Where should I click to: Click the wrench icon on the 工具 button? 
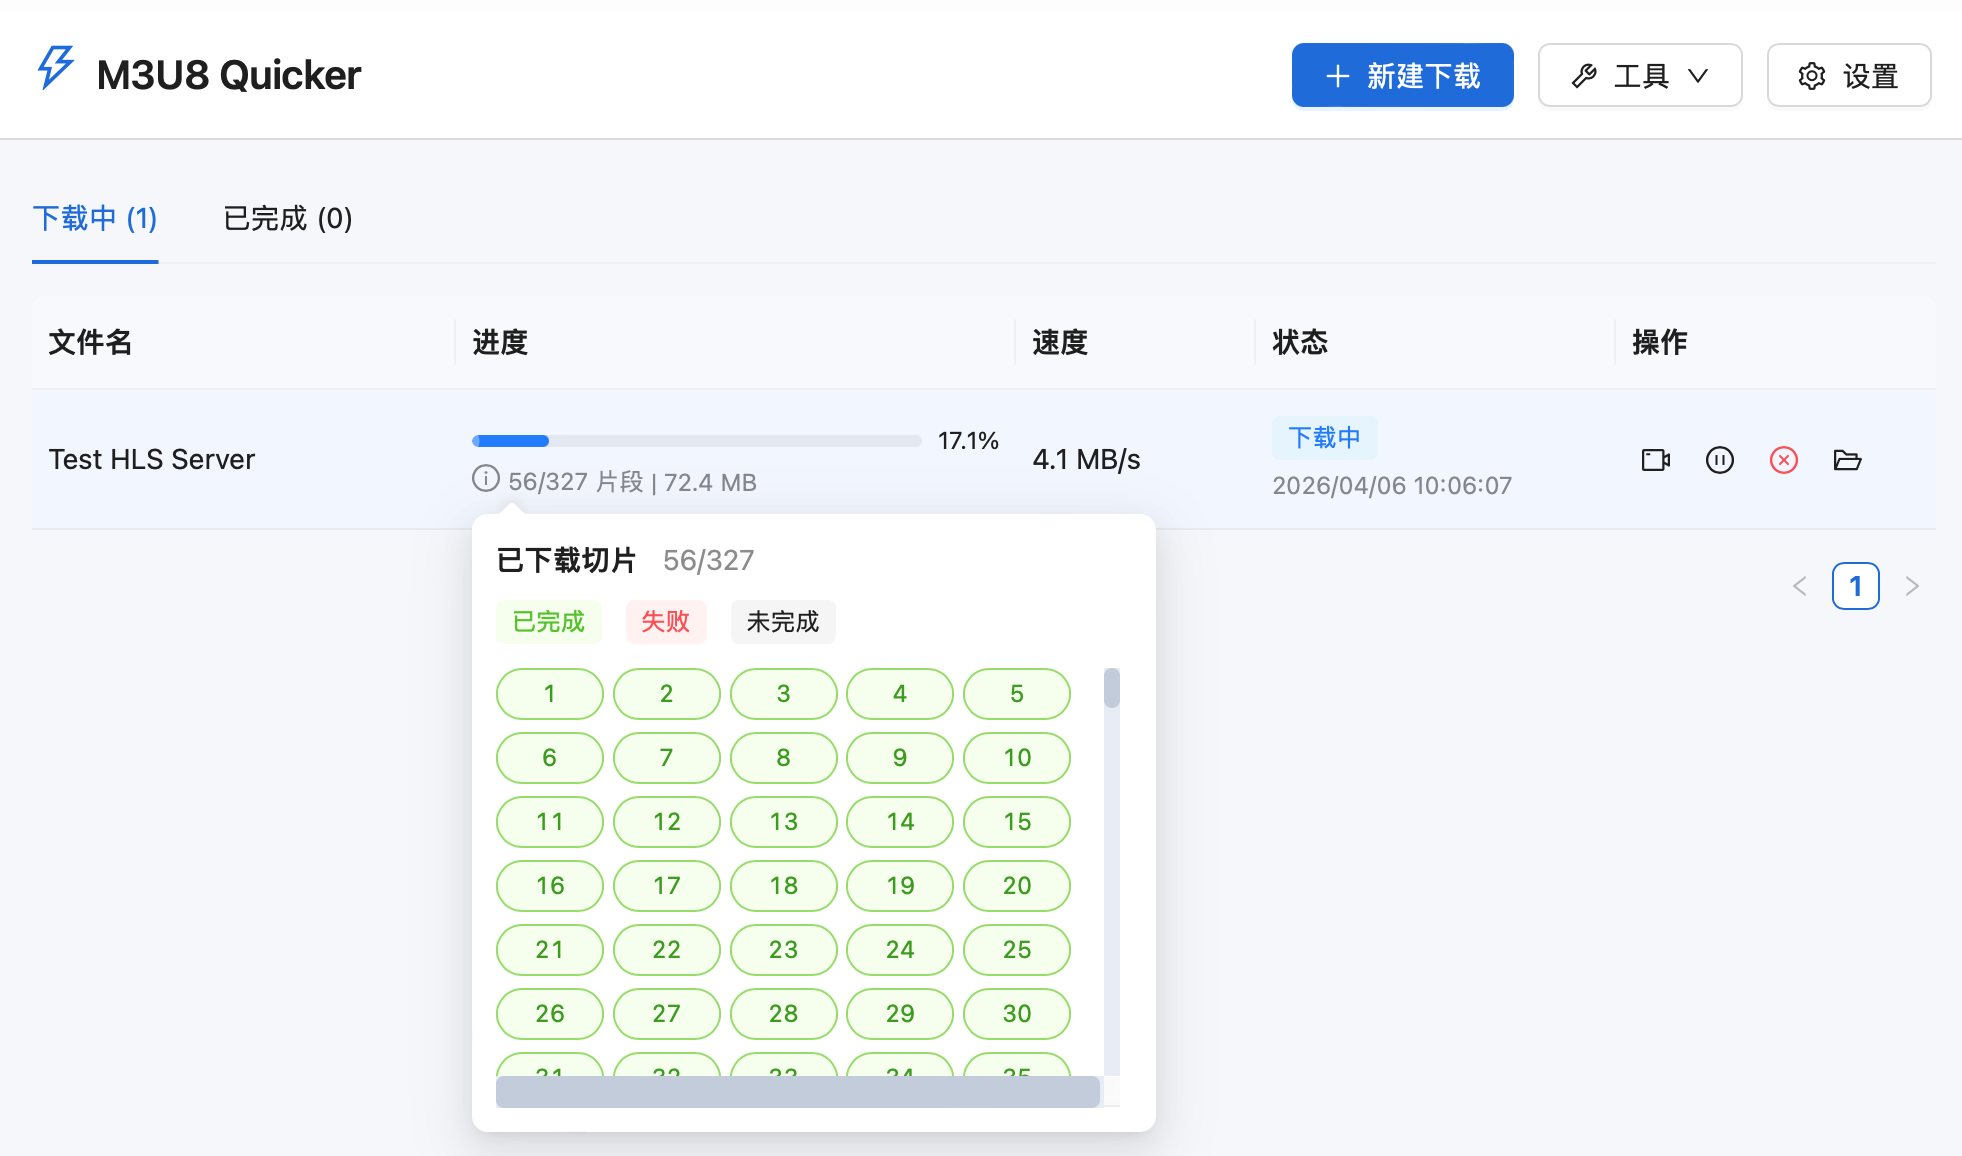tap(1583, 75)
